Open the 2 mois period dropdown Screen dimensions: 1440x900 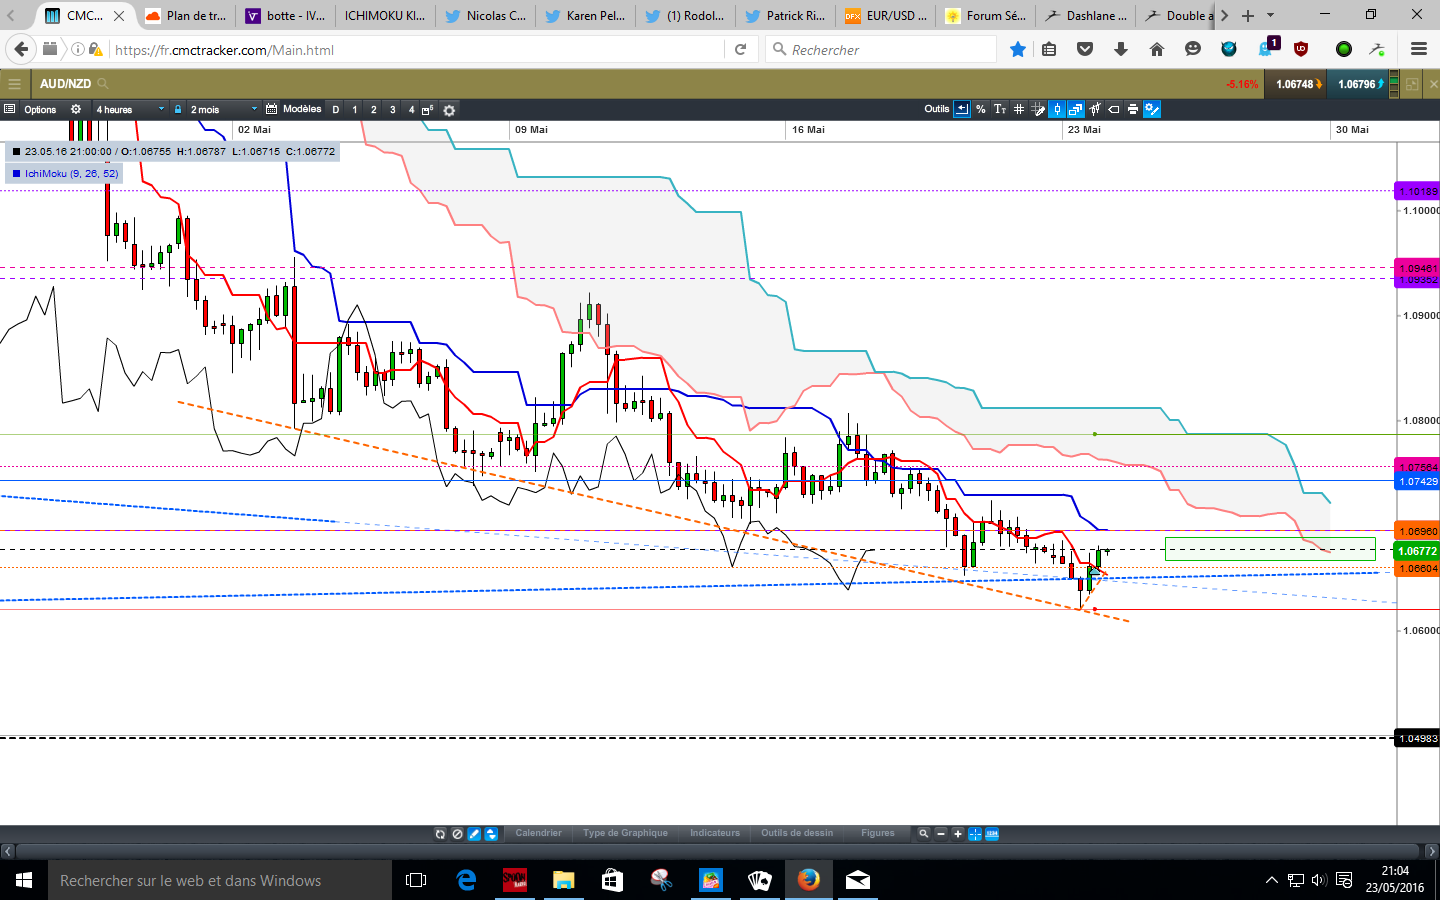pyautogui.click(x=254, y=110)
